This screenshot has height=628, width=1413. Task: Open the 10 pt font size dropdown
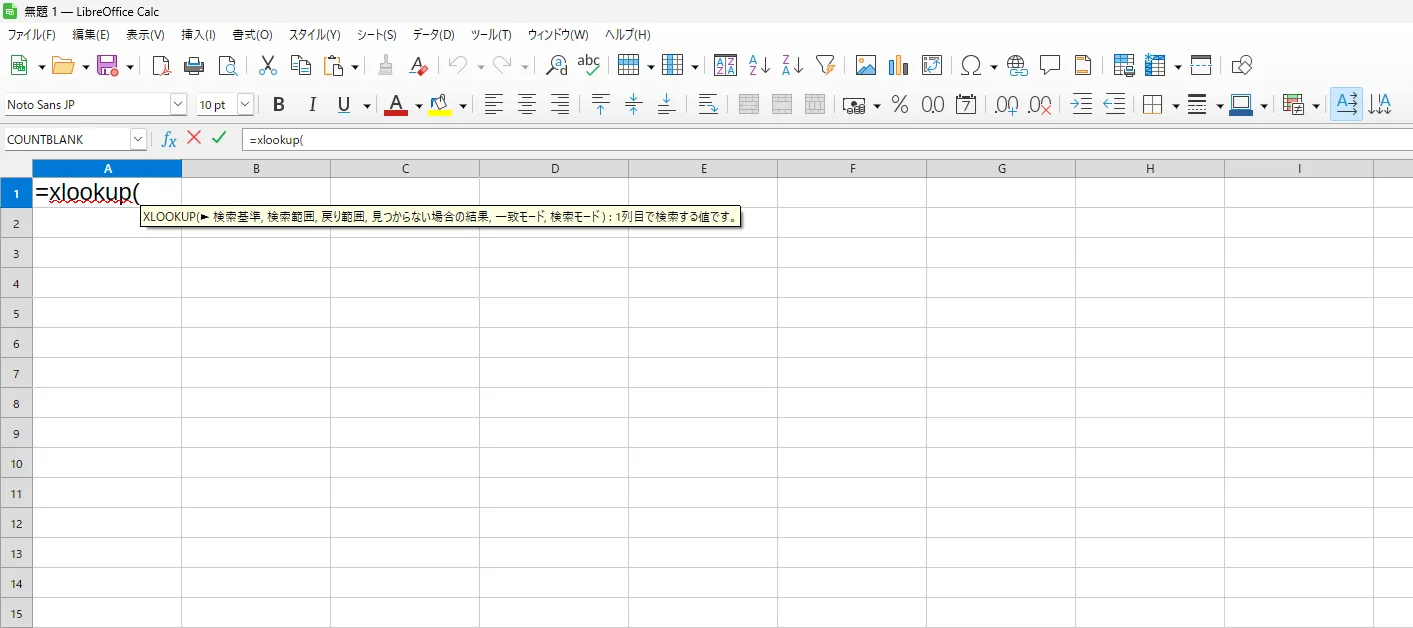(245, 105)
